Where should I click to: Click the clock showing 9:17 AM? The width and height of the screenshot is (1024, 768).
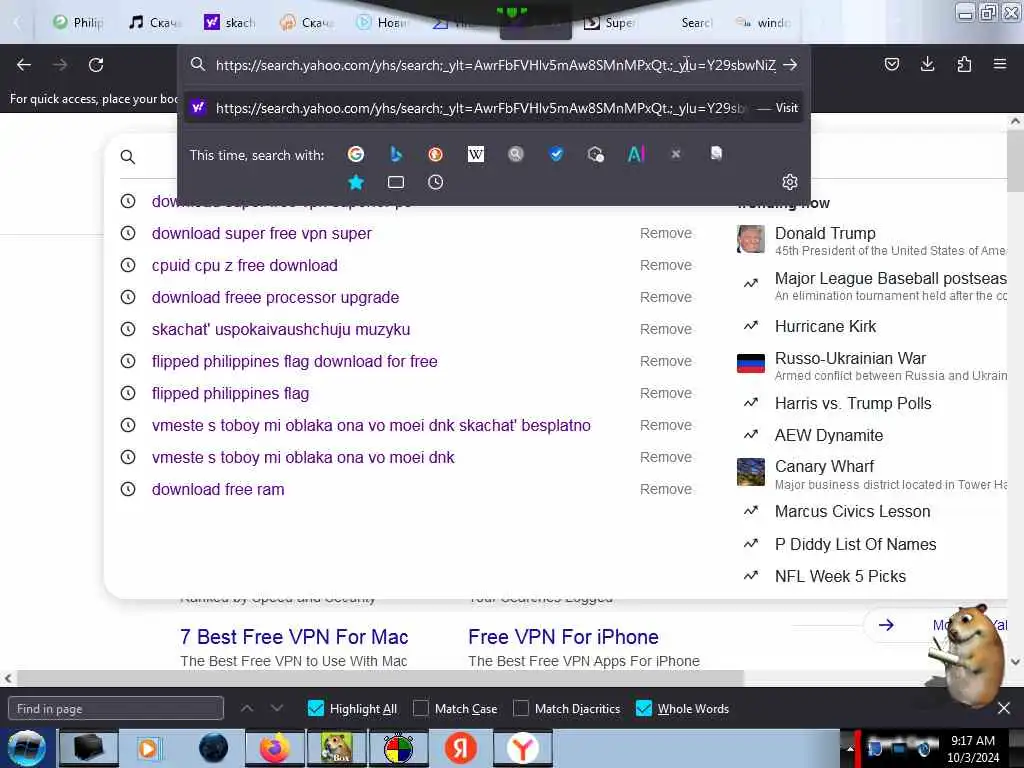tap(972, 741)
